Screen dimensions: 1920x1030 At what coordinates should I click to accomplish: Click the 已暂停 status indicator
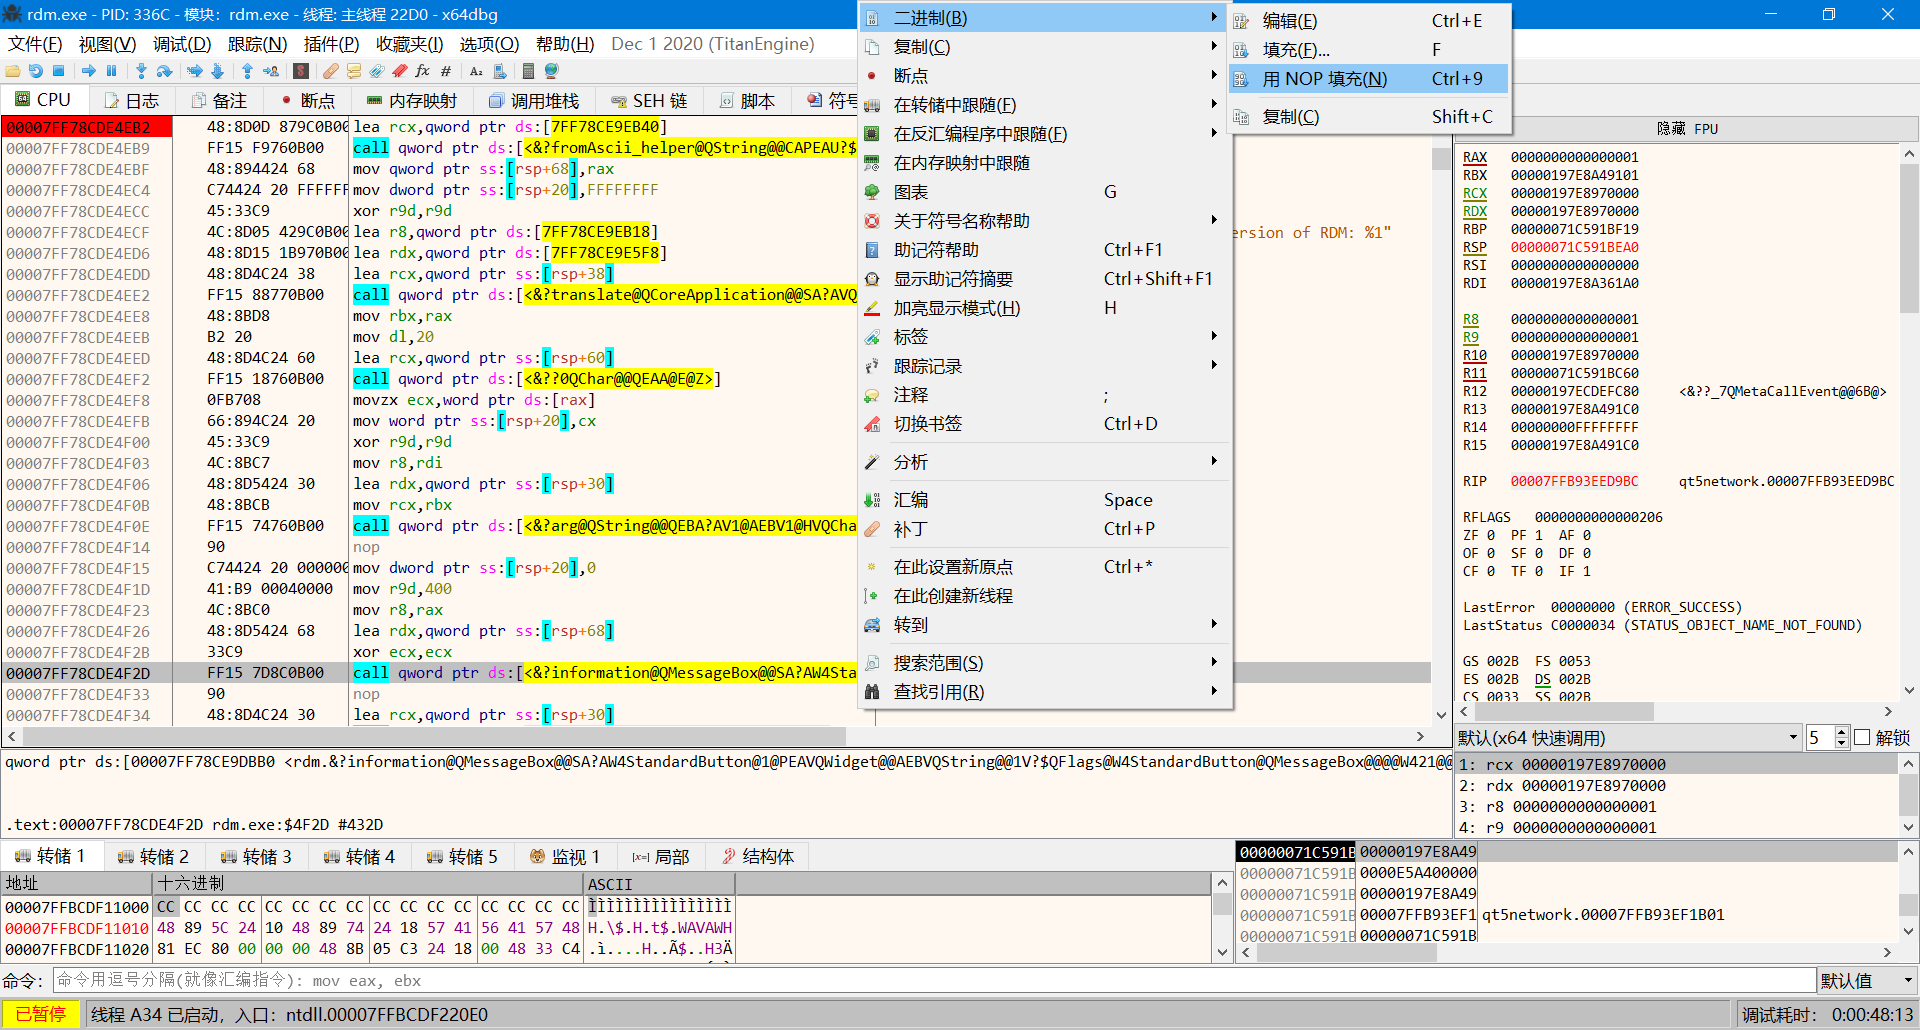pyautogui.click(x=41, y=1014)
